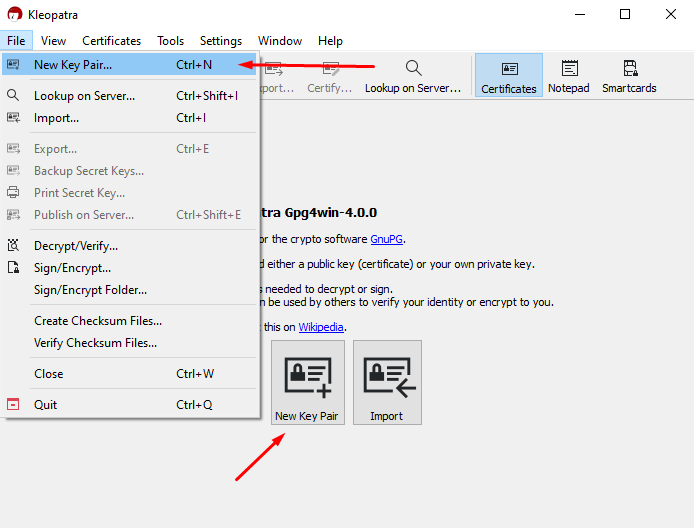Choose Sign/Encrypt... from File menu
The height and width of the screenshot is (528, 694).
point(129,268)
